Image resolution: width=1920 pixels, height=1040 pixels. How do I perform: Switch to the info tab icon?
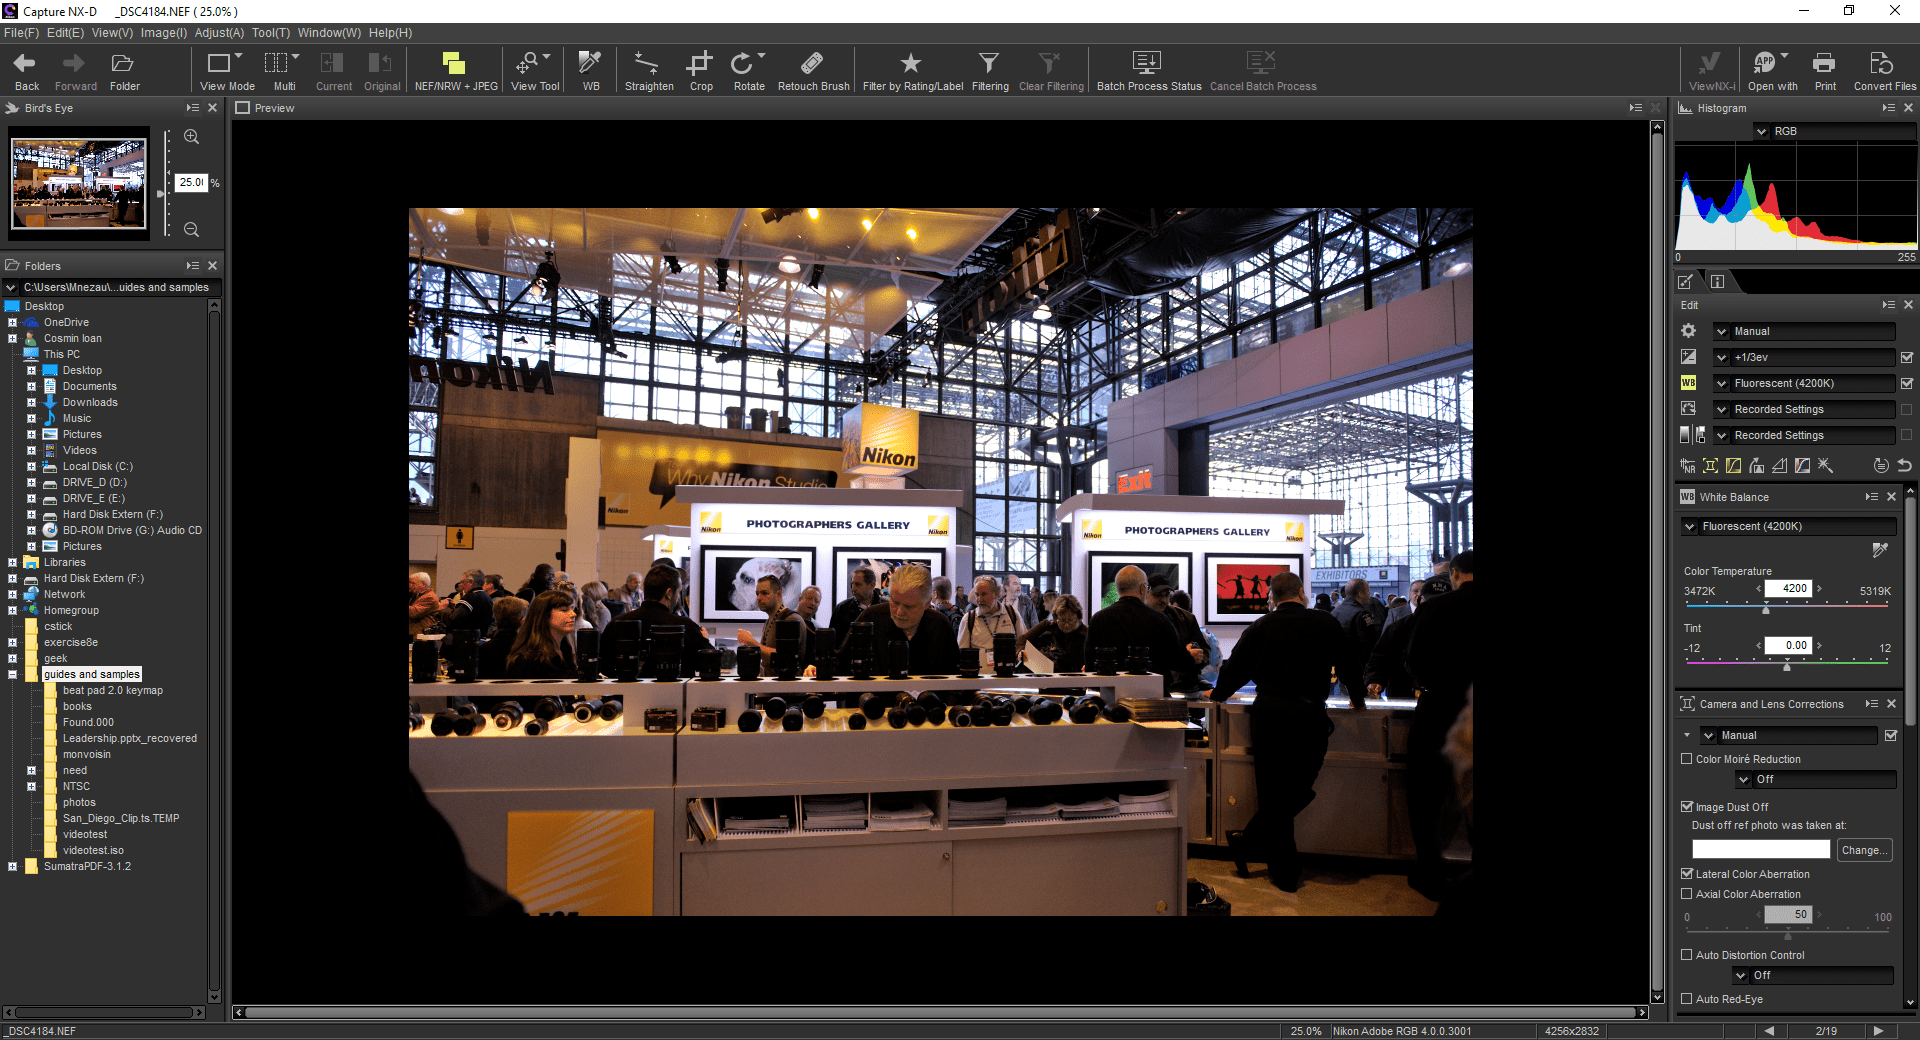(x=1717, y=282)
